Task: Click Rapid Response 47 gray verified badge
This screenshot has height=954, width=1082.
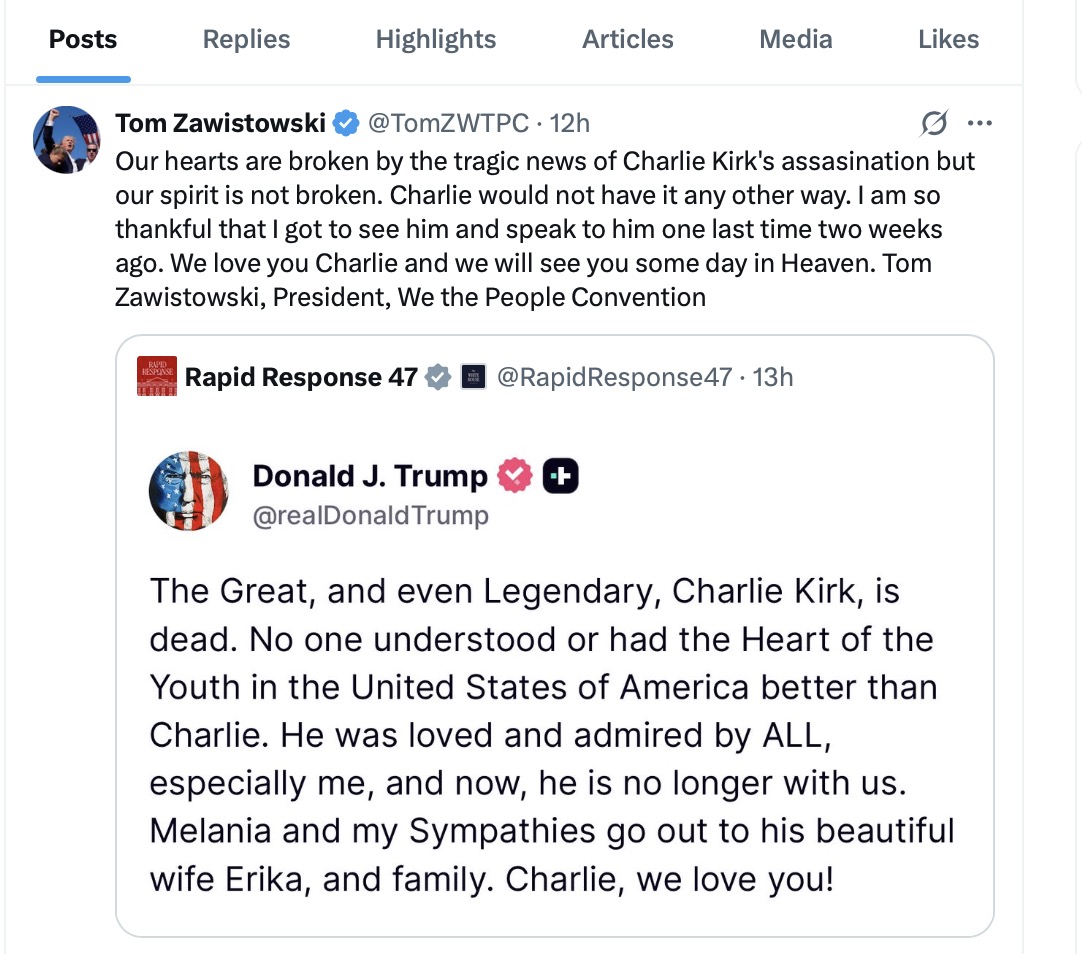Action: click(437, 377)
